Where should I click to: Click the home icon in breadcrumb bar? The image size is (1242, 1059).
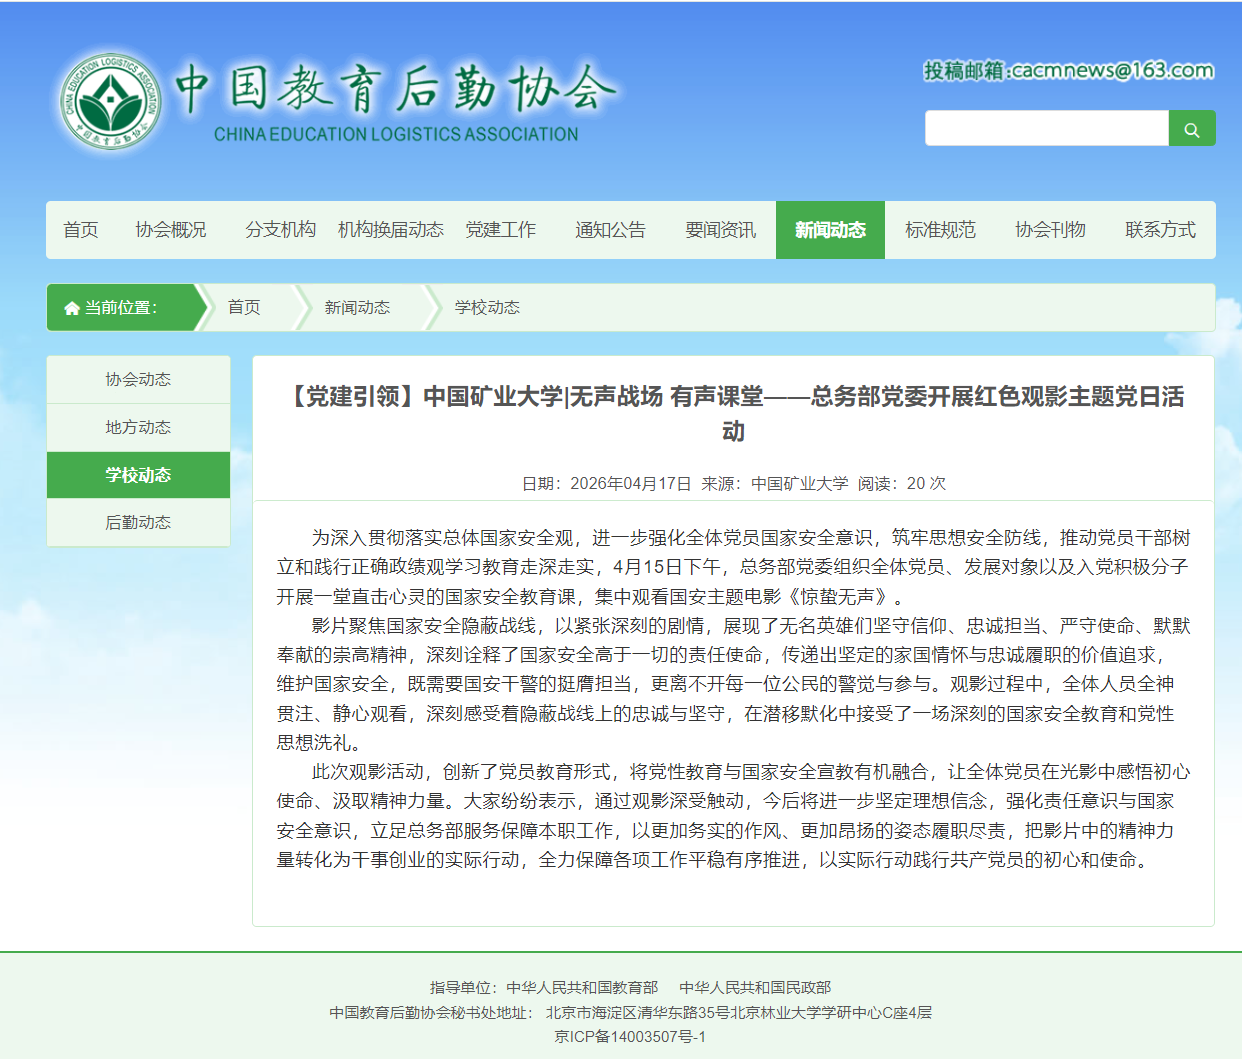72,308
